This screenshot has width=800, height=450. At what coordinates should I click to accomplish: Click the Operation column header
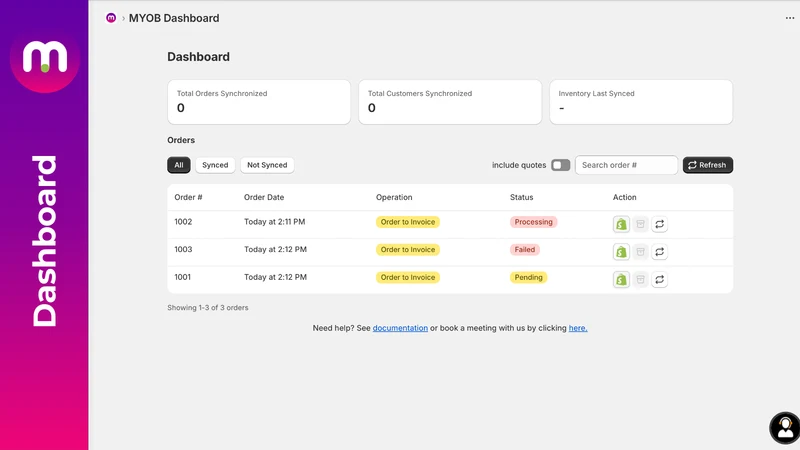pos(394,197)
